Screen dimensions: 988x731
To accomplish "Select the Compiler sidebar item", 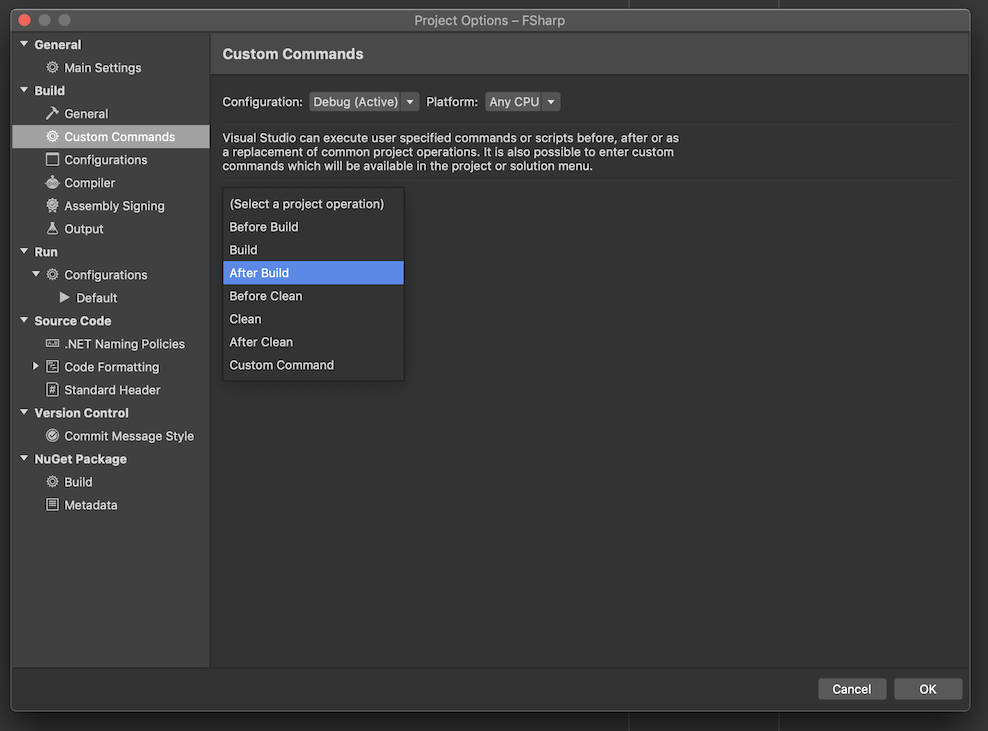I will pyautogui.click(x=111, y=183).
